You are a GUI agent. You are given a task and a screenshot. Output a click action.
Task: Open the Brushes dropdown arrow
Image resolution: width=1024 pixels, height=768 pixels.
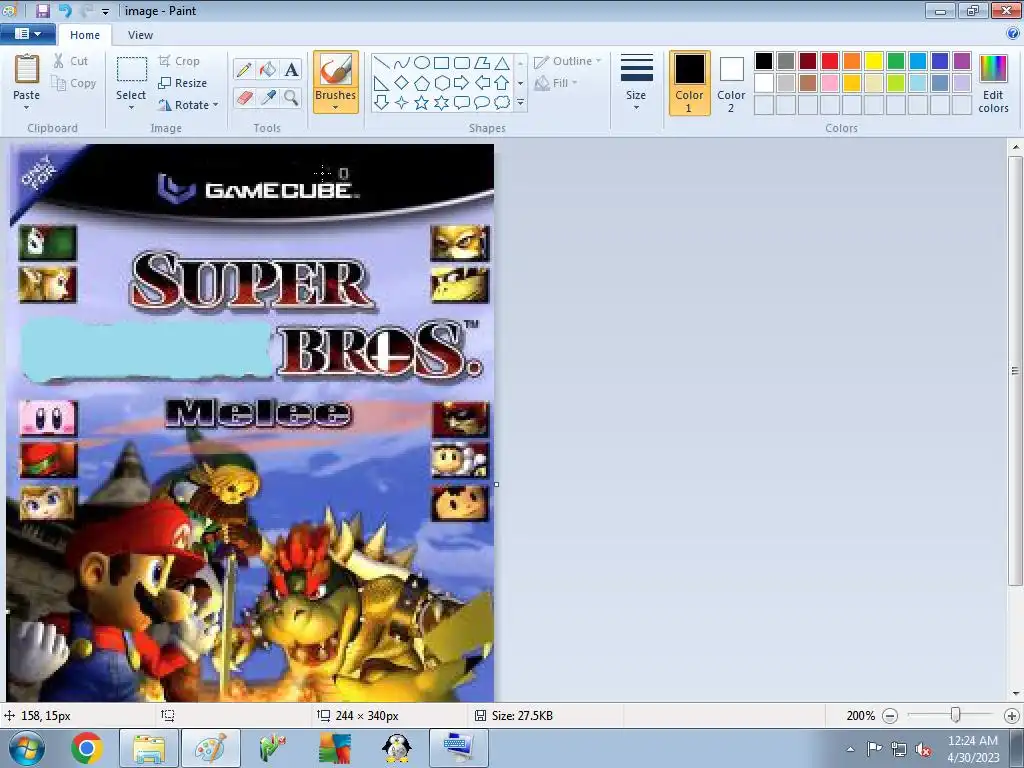click(x=336, y=108)
